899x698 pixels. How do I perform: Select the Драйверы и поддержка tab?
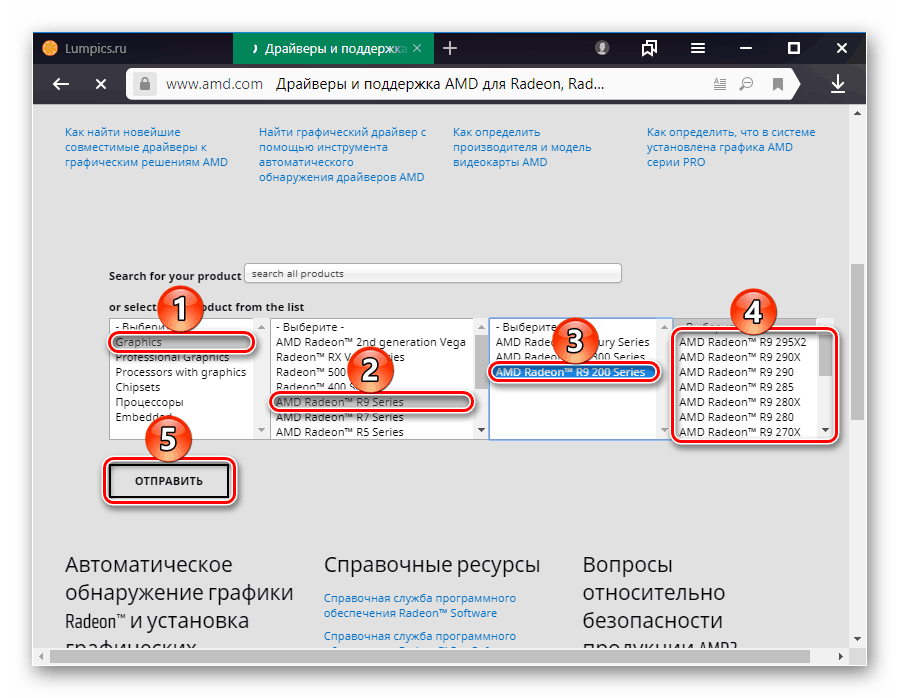pos(334,48)
